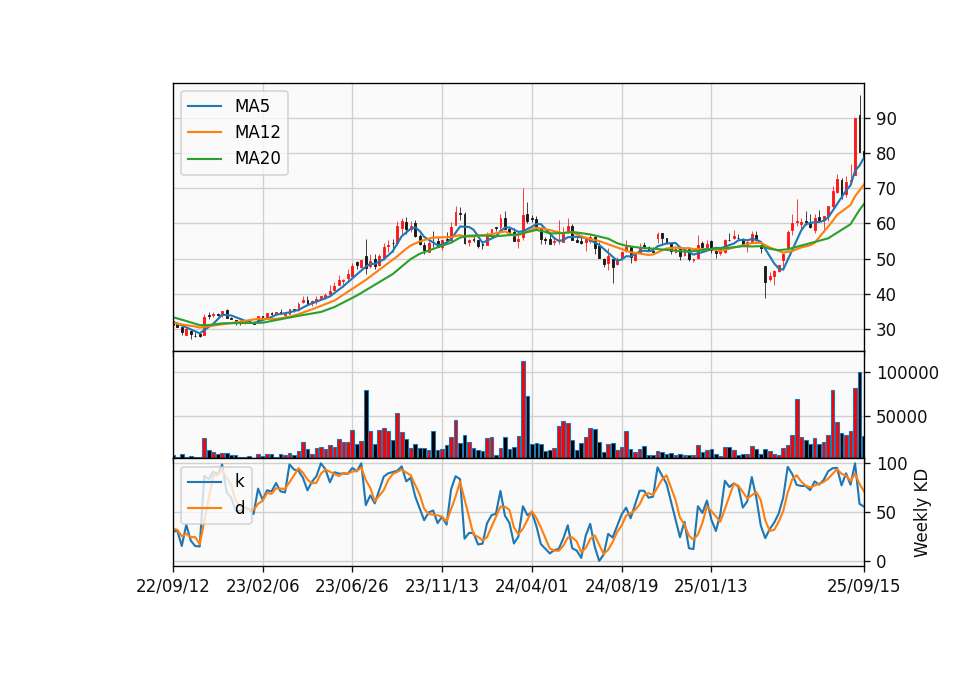Click the 23/11/13 date tick label

click(442, 586)
